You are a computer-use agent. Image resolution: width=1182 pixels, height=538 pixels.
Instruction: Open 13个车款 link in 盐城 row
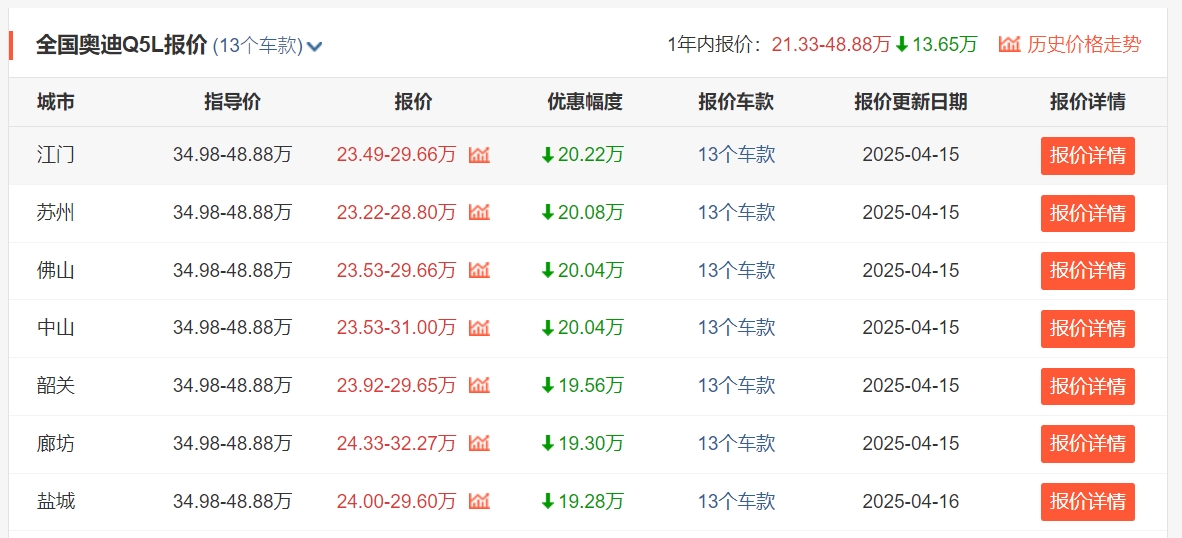pyautogui.click(x=736, y=501)
